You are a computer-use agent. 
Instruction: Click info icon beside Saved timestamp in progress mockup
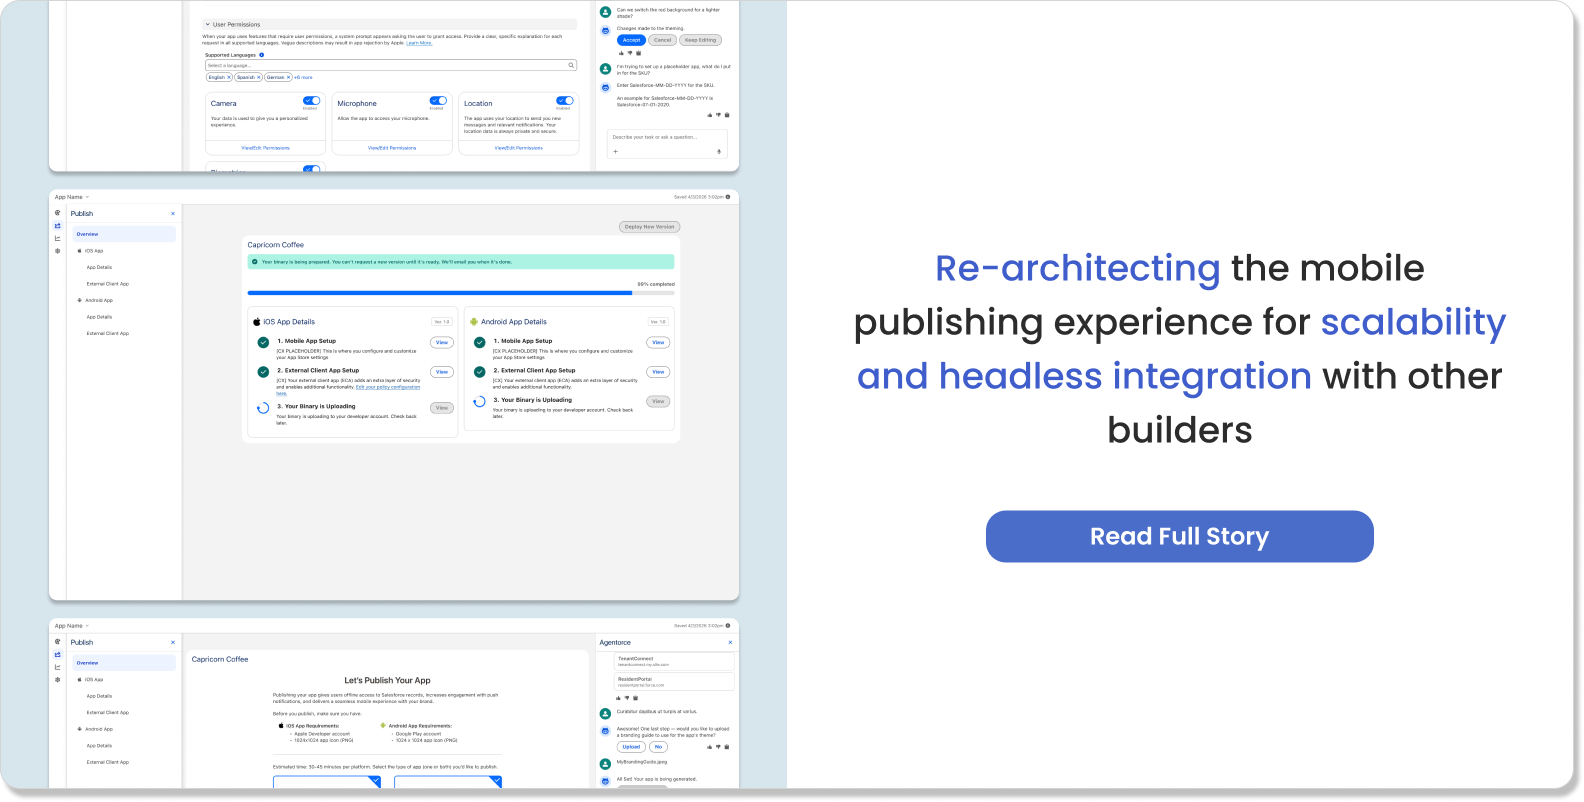click(728, 197)
